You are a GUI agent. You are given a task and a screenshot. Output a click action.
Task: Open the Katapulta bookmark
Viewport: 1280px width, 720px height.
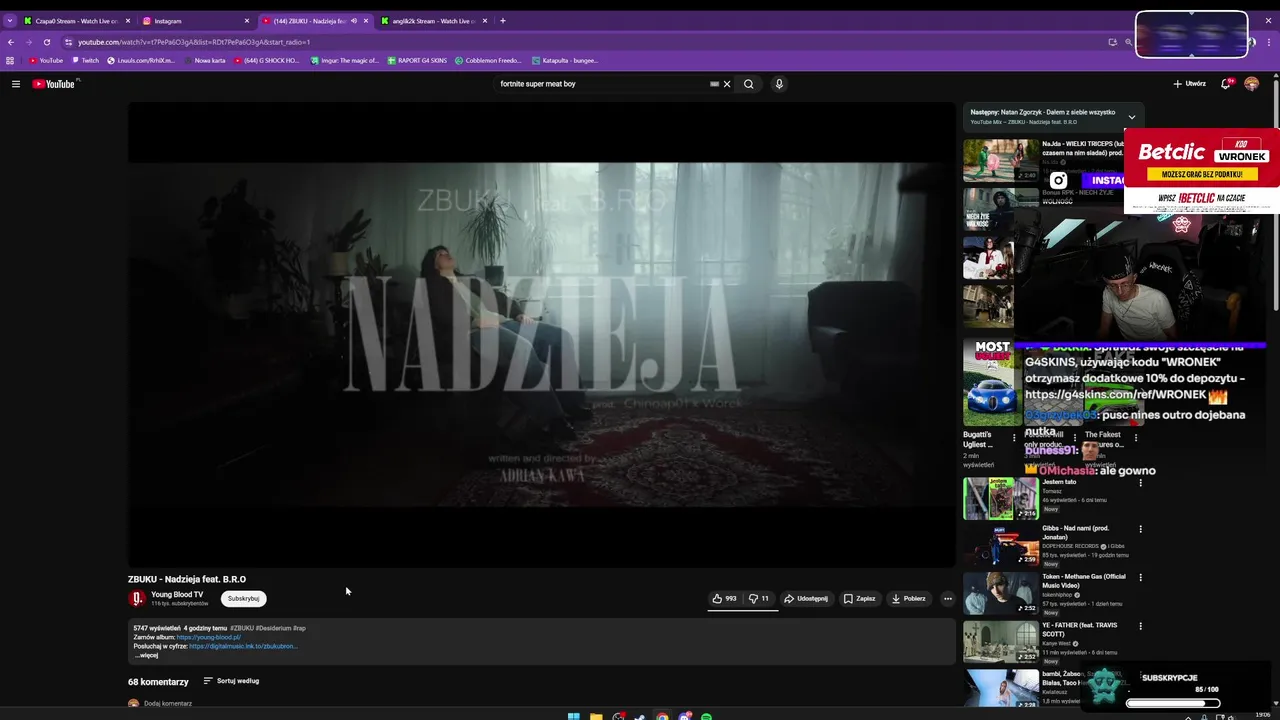pos(565,60)
